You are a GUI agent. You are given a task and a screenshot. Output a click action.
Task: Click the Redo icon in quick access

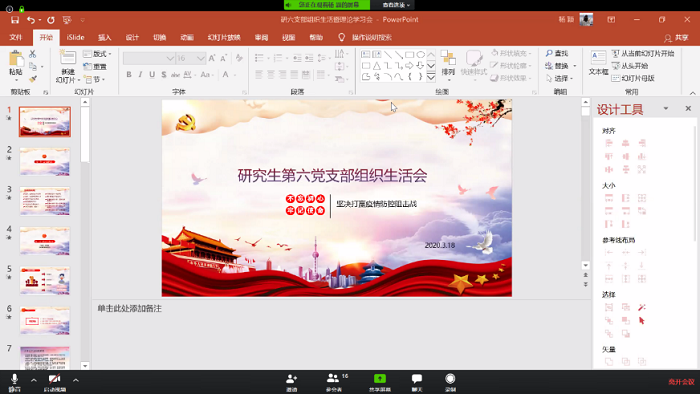pyautogui.click(x=50, y=20)
